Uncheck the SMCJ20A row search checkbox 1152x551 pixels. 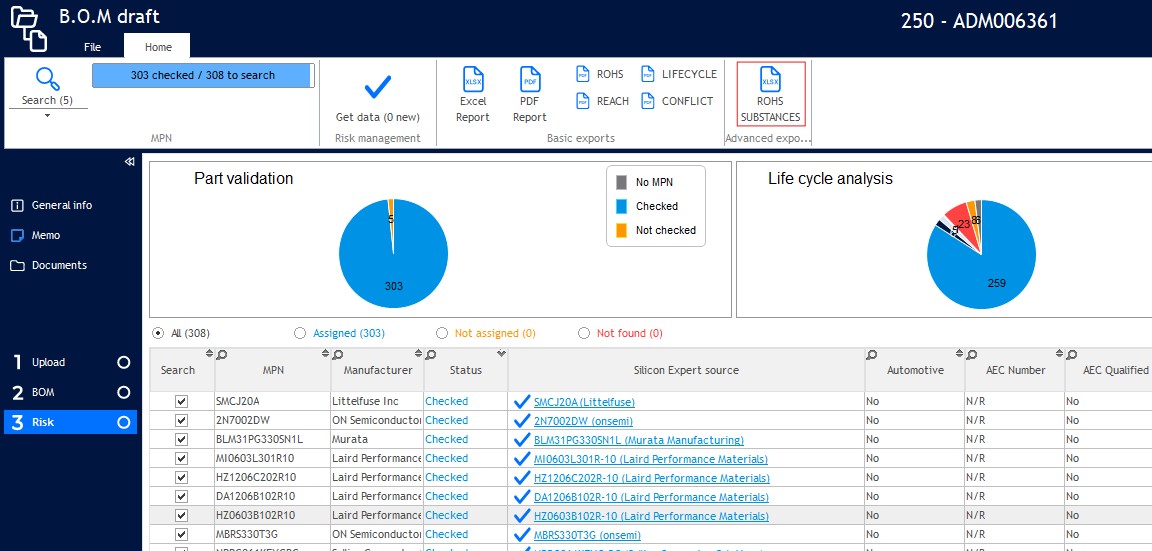[181, 401]
